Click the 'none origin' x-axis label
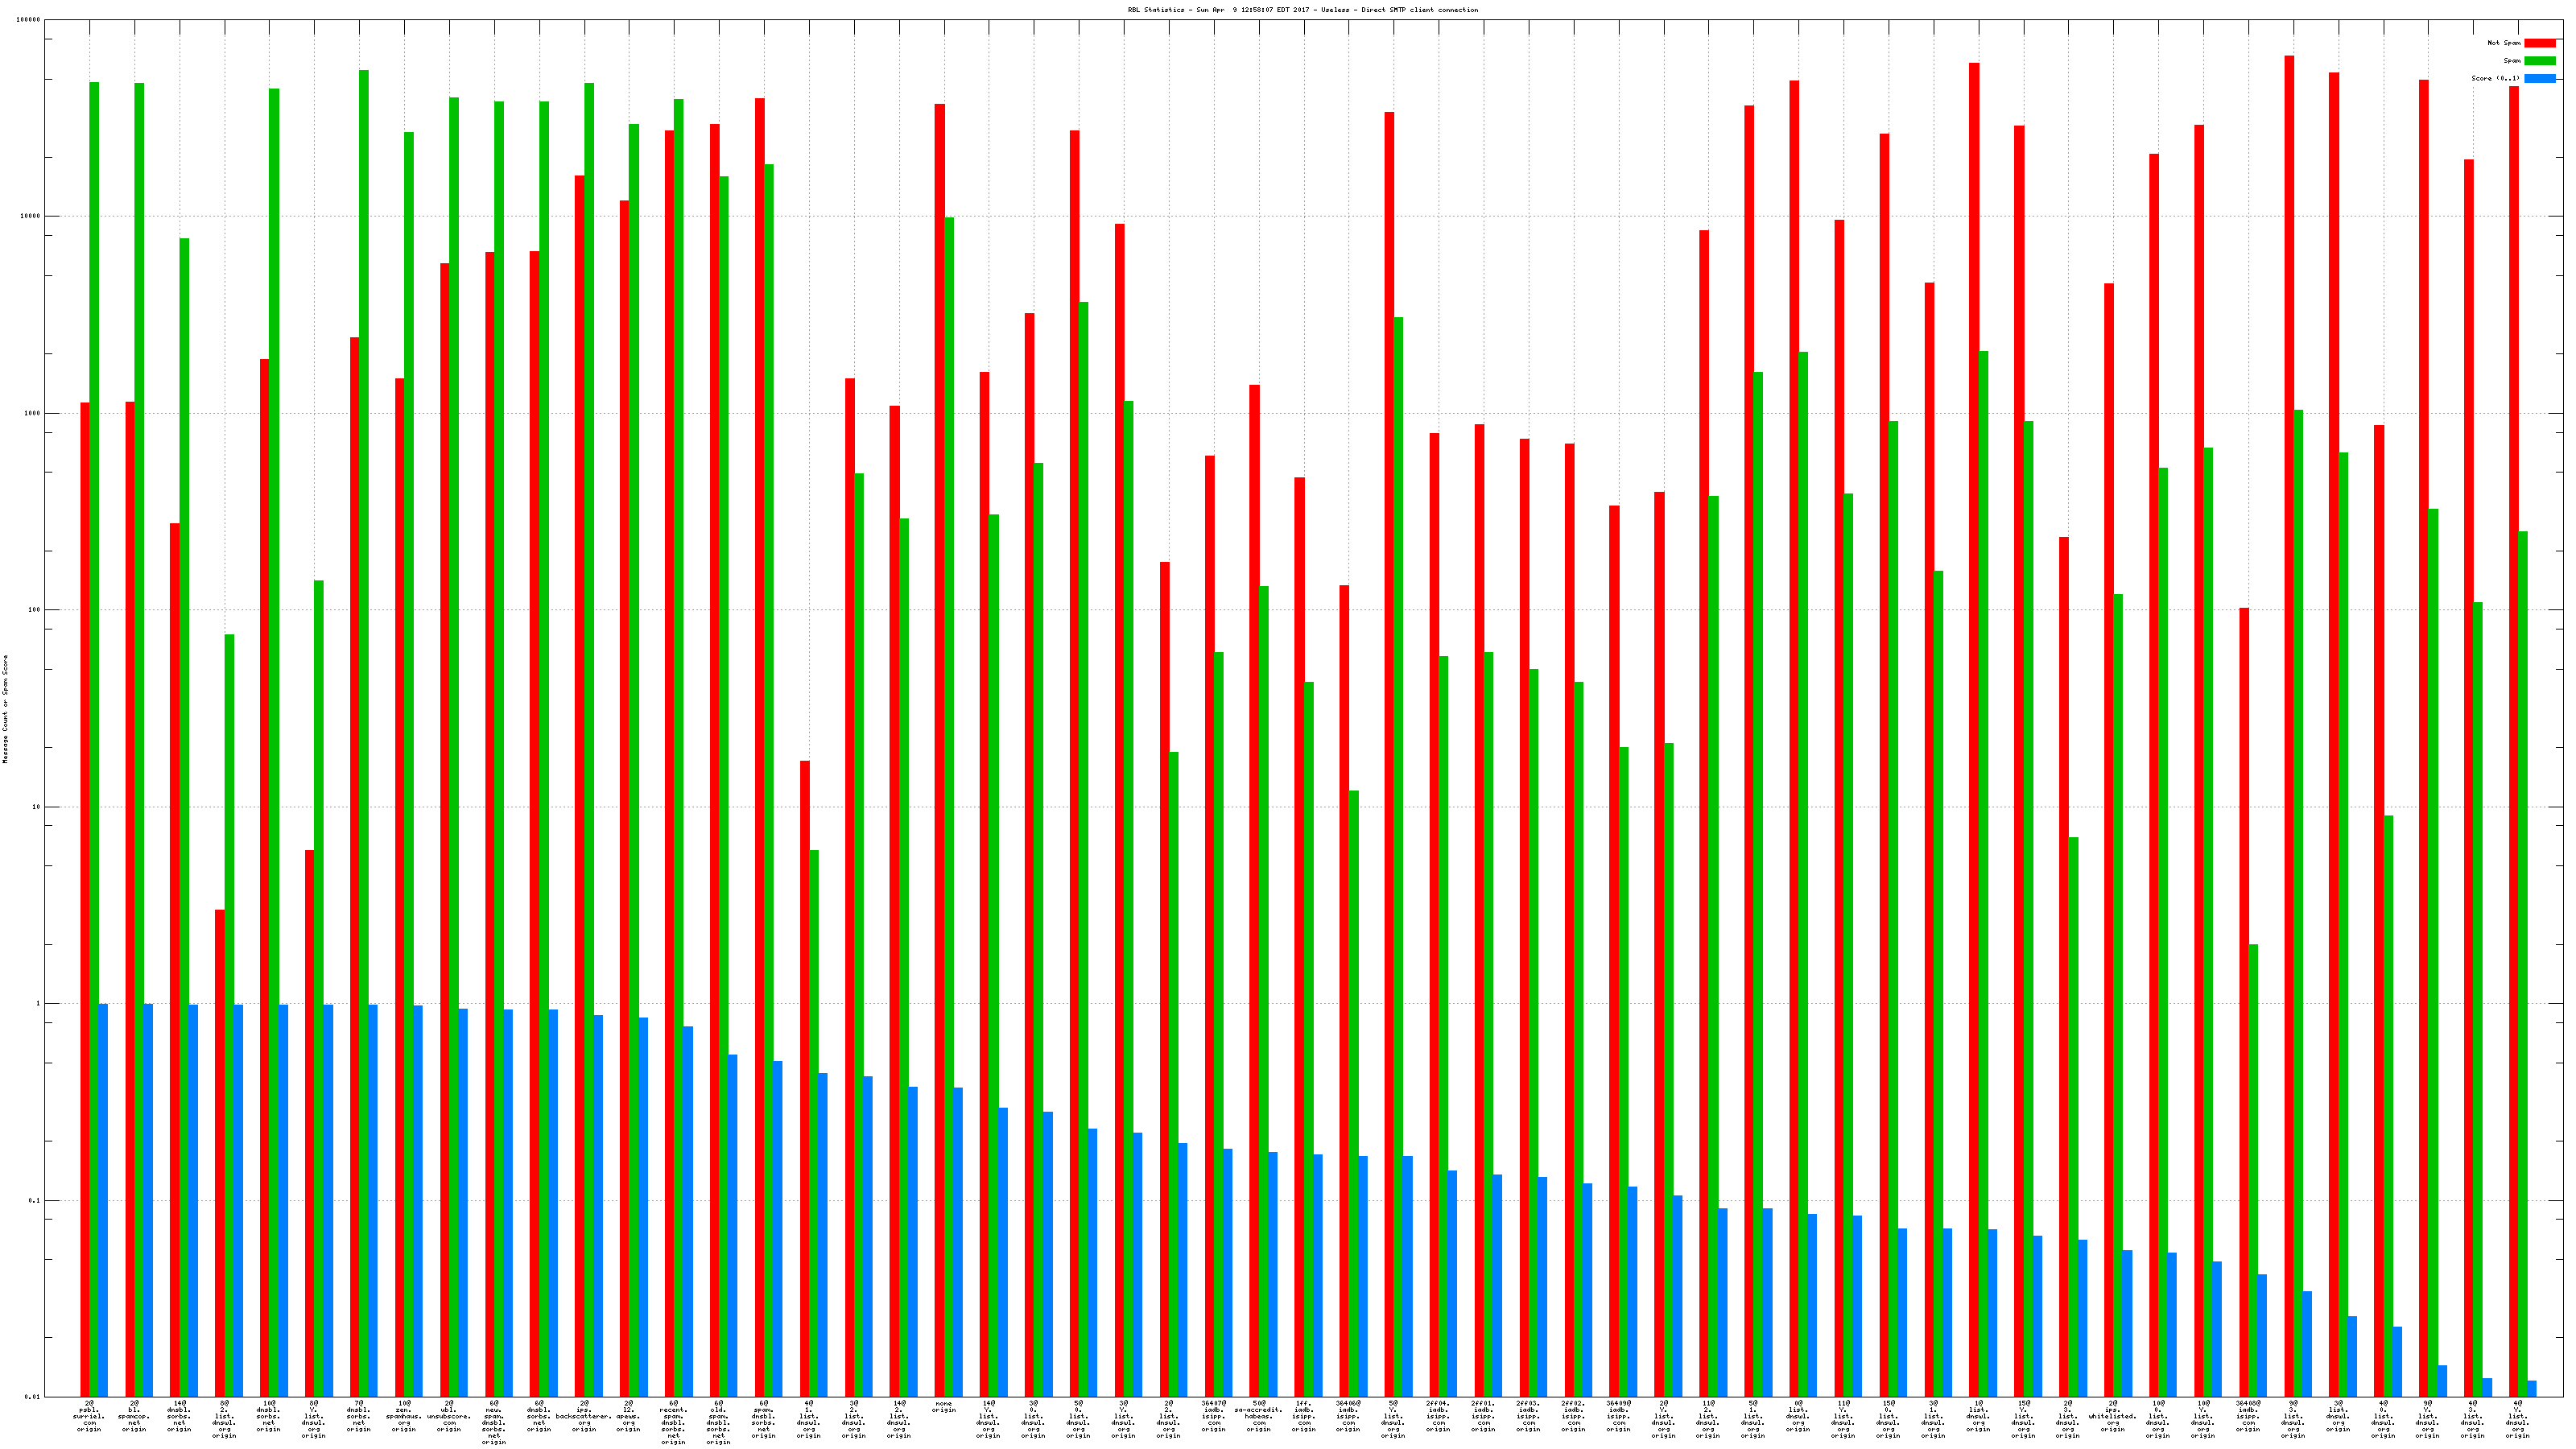The image size is (2576, 1449). (944, 1407)
